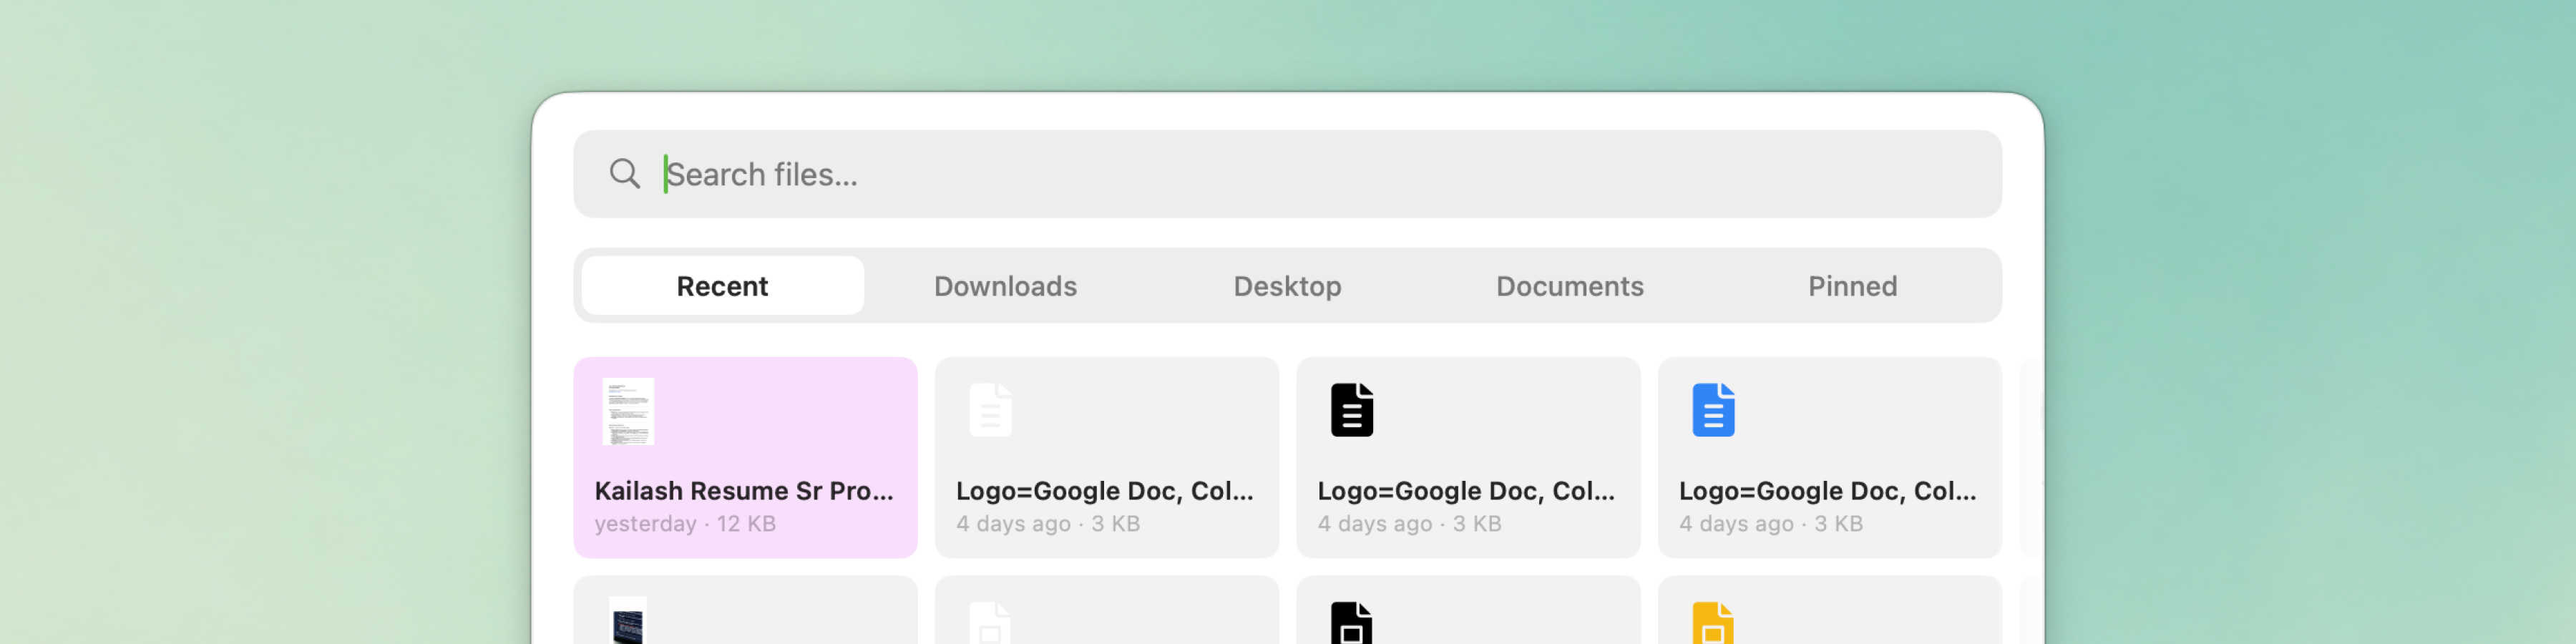This screenshot has width=2576, height=644.
Task: Click the white Google Doc logo icon
Action: pos(990,410)
